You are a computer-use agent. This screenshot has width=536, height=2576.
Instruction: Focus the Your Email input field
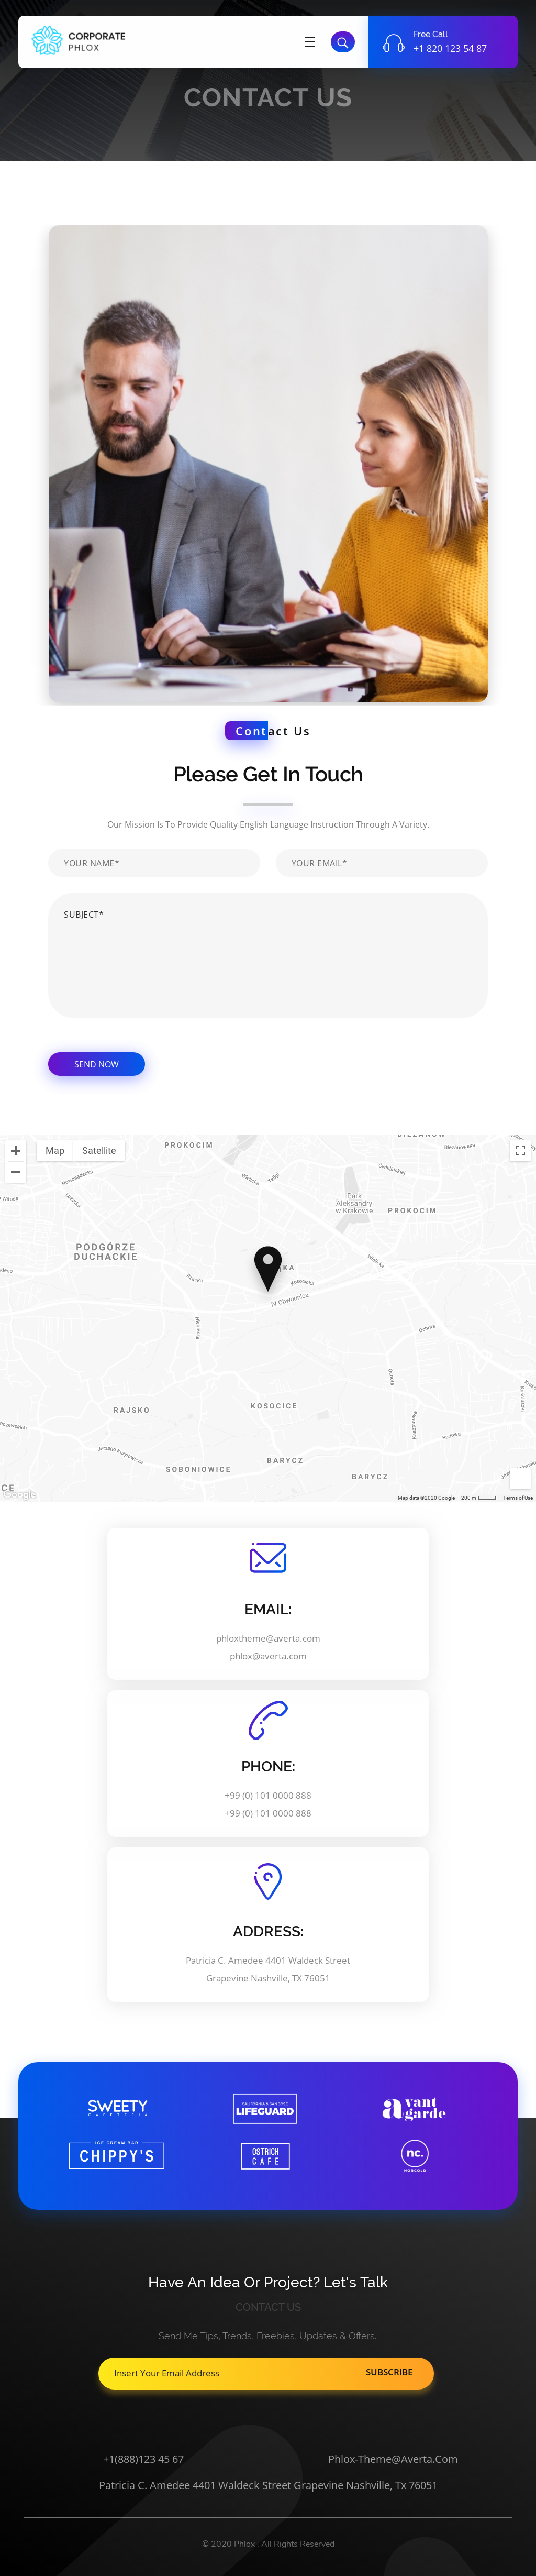(x=382, y=863)
